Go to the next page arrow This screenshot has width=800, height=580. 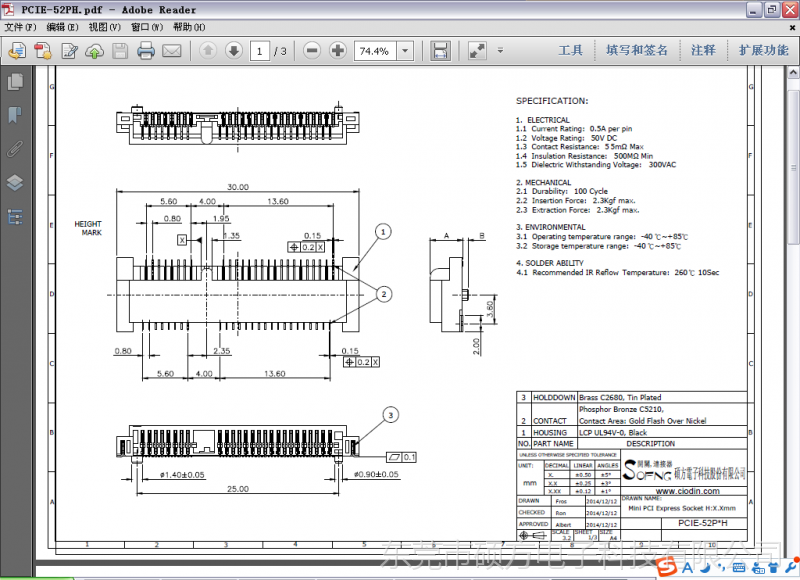tap(233, 51)
